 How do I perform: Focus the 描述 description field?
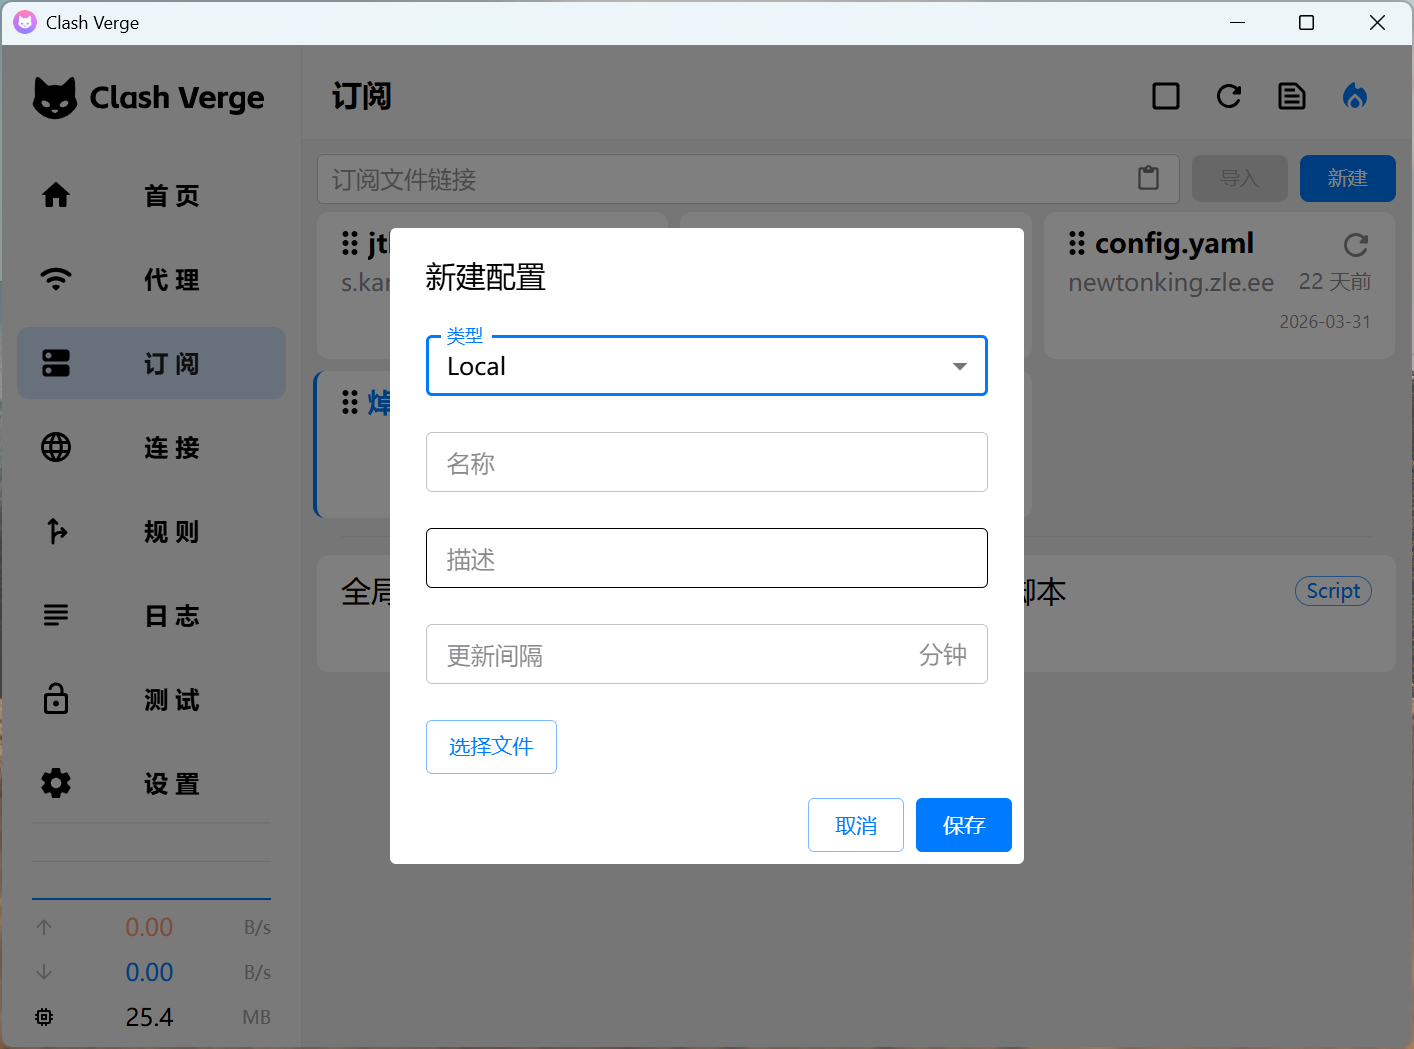tap(706, 558)
